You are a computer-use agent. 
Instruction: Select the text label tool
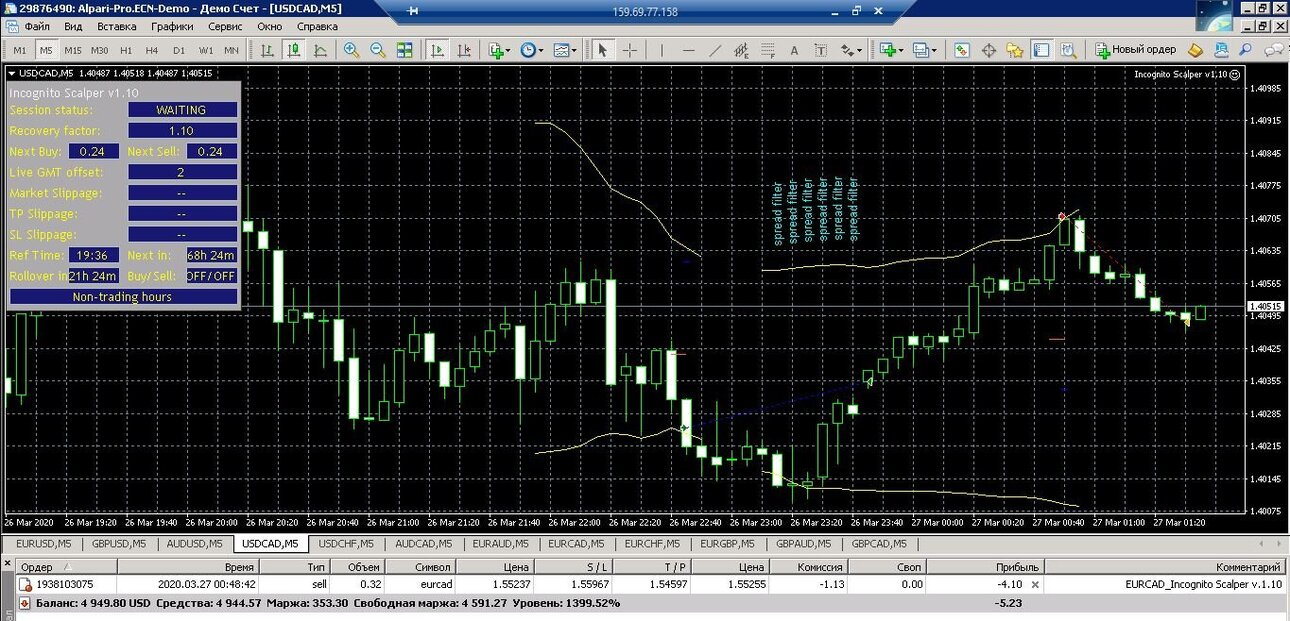(x=820, y=50)
